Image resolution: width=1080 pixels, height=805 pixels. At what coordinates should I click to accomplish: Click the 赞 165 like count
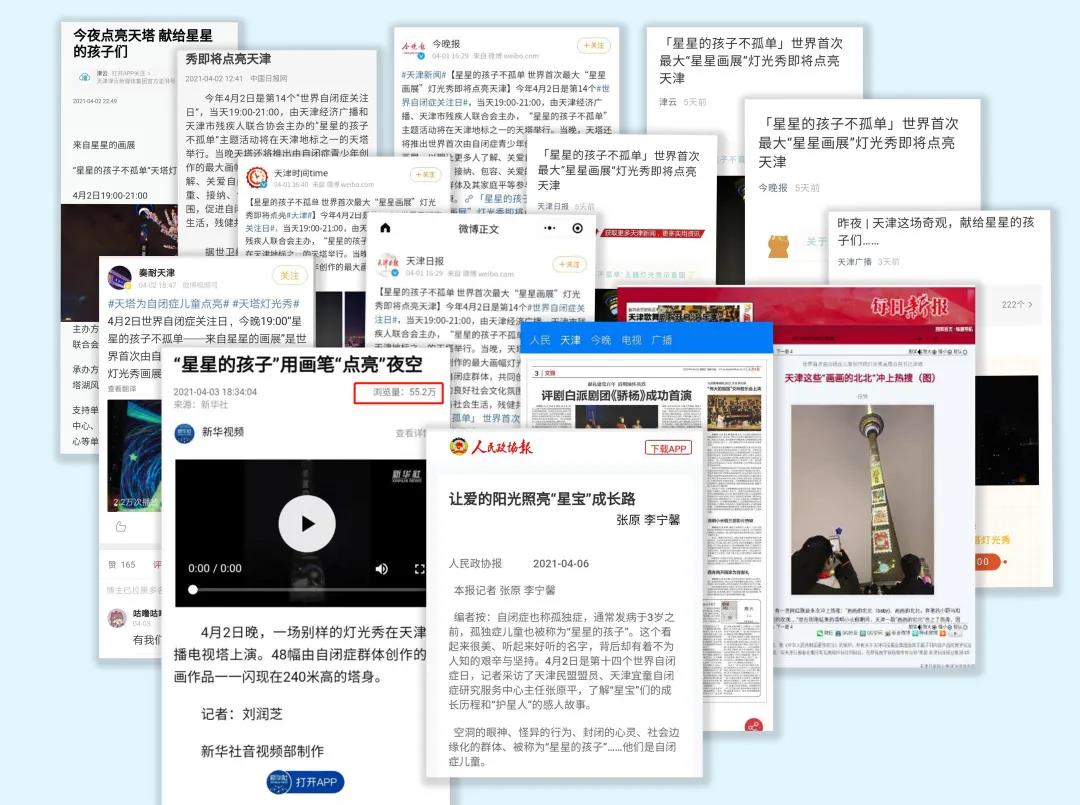coord(122,565)
